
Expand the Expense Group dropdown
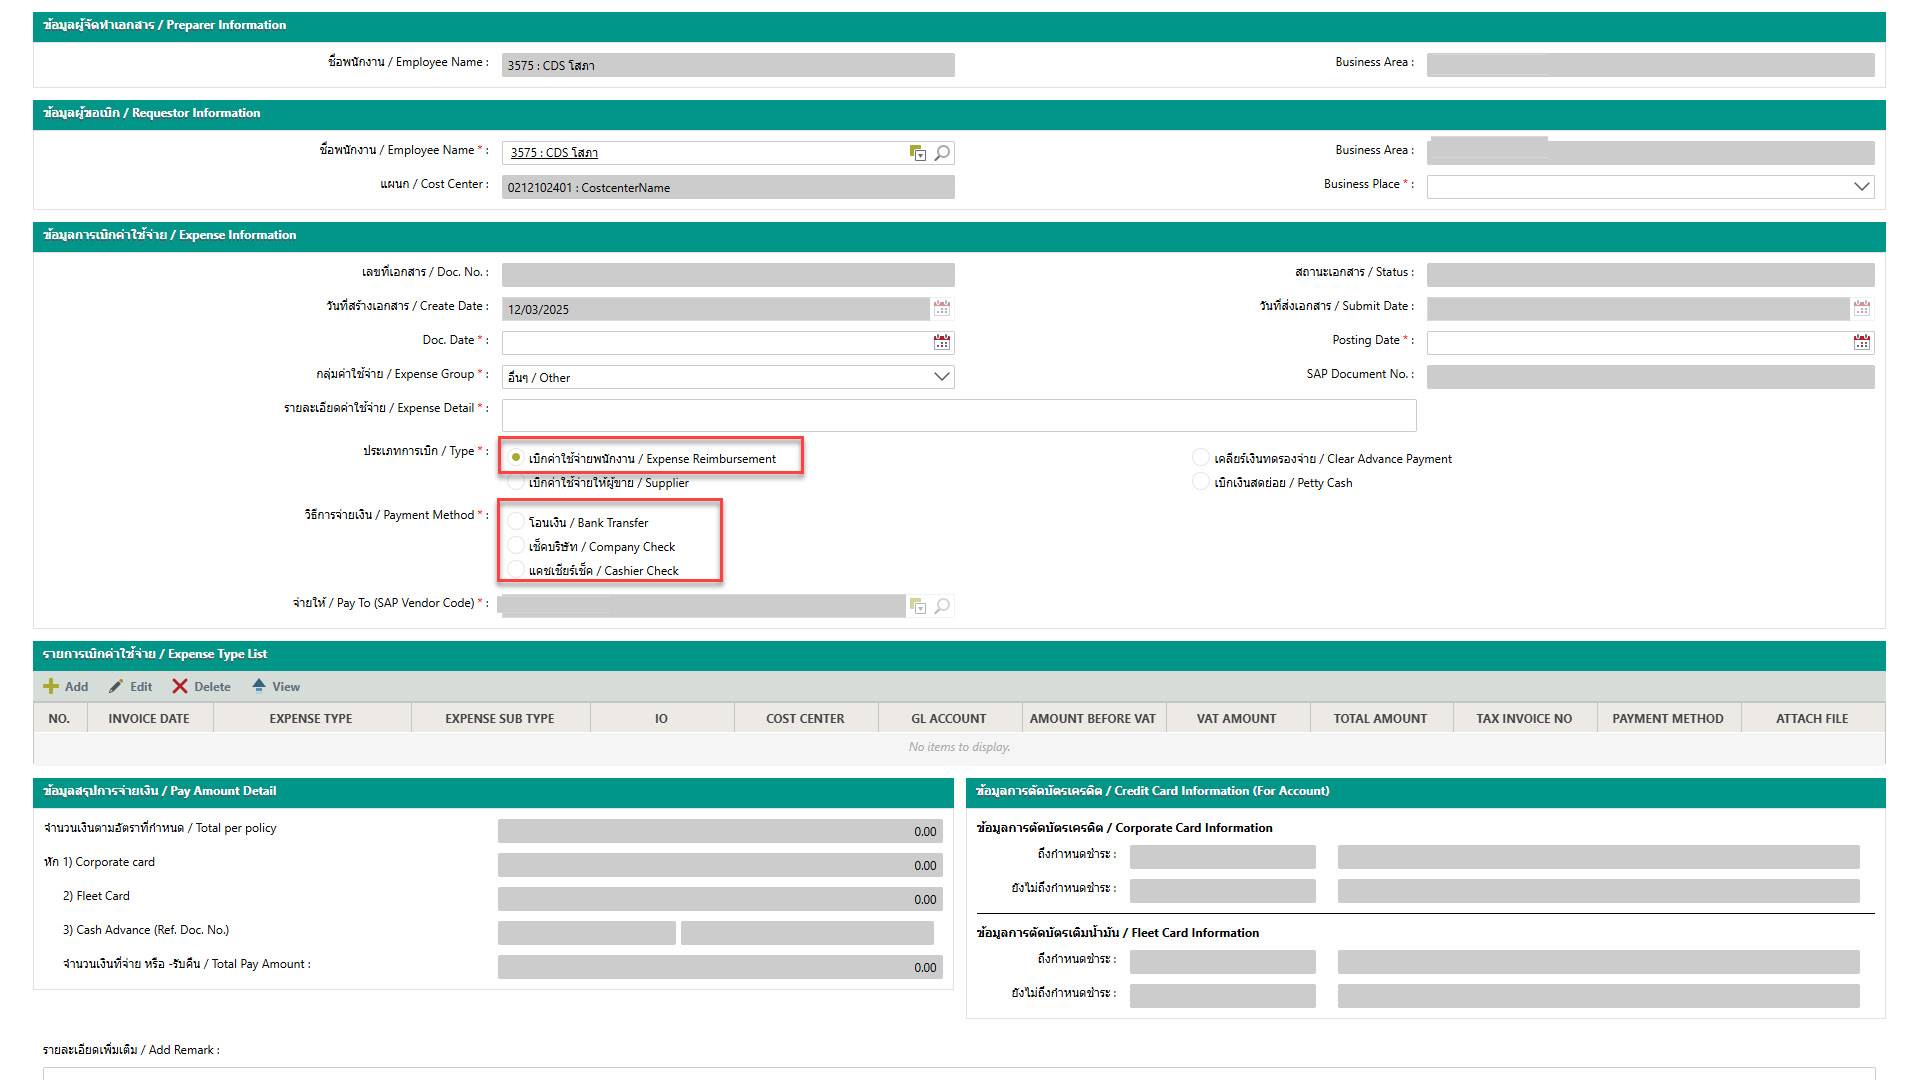940,377
